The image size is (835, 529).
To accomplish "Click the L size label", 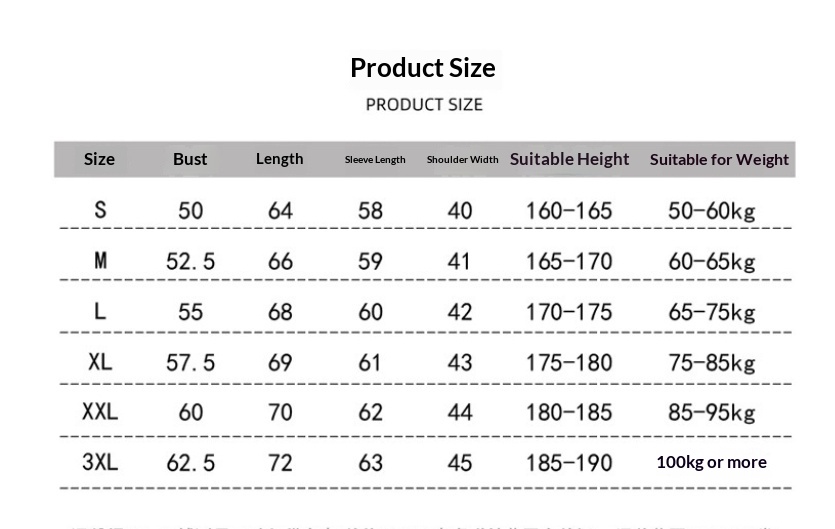I will tap(100, 311).
